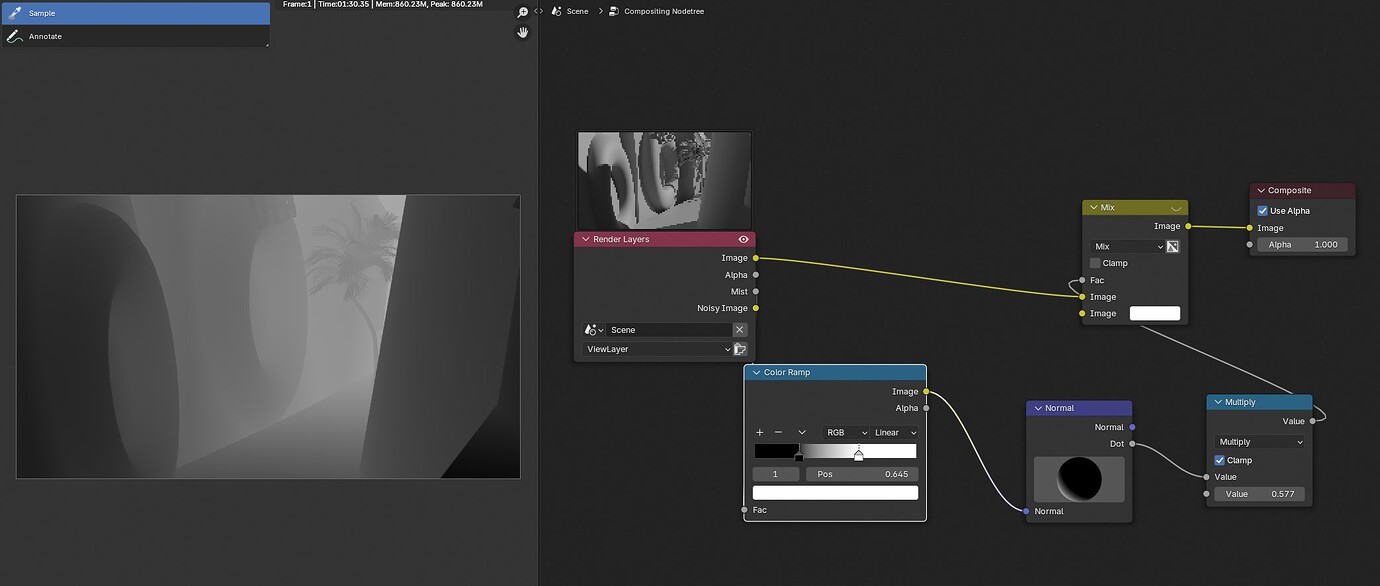Collapse the Color Ramp node
This screenshot has height=586, width=1380.
(756, 373)
